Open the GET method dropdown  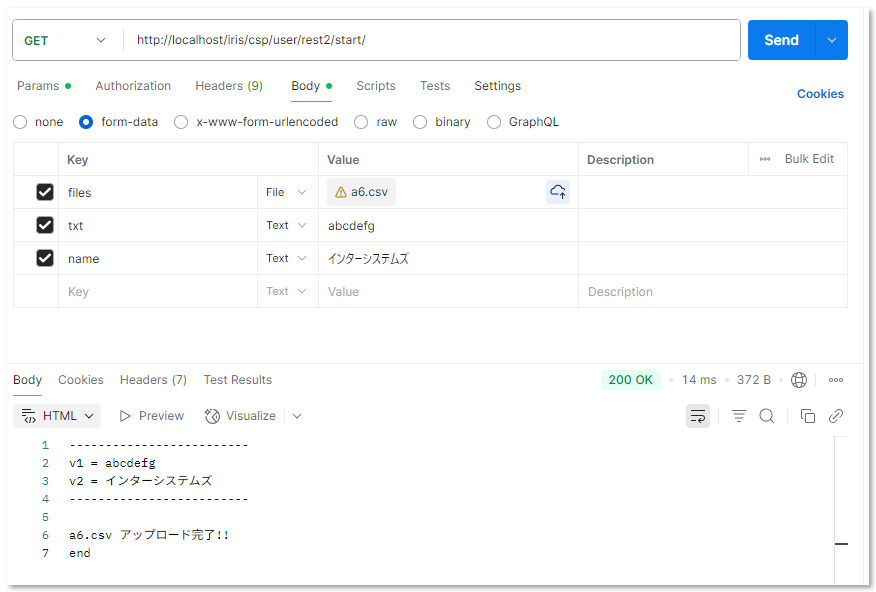[66, 40]
